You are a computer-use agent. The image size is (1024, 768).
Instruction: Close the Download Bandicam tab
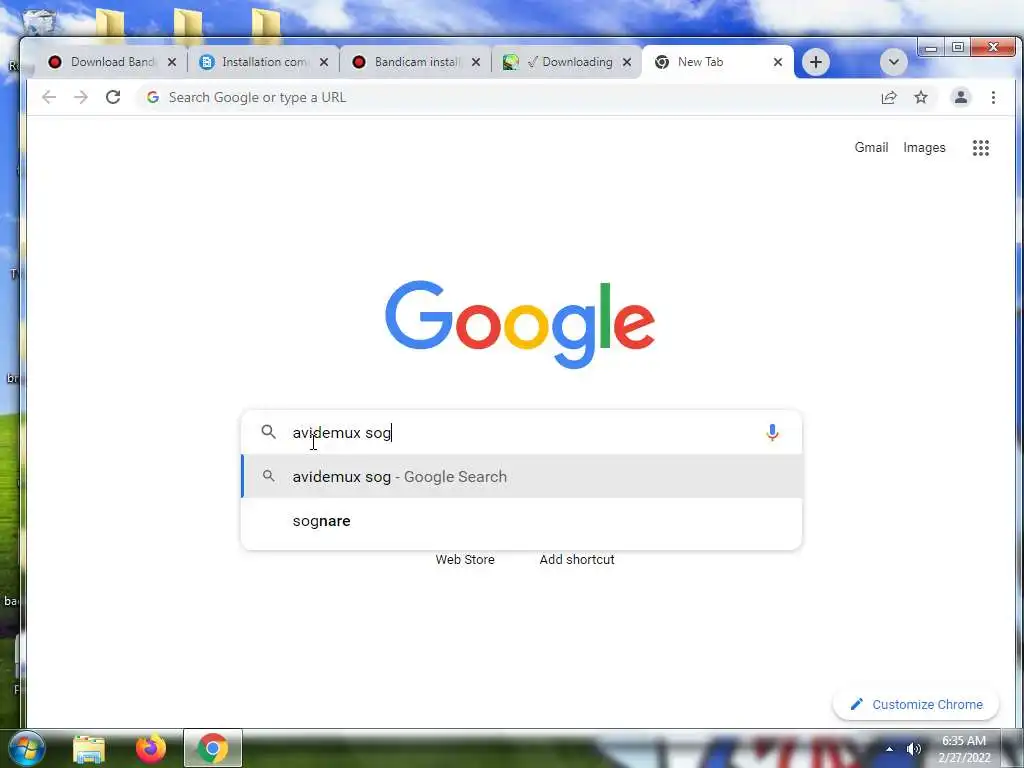172,62
